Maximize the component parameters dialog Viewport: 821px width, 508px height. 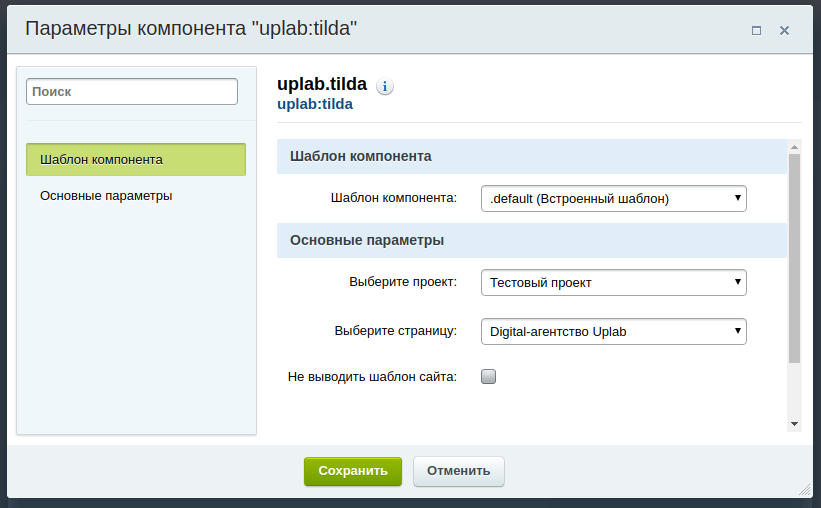(756, 30)
